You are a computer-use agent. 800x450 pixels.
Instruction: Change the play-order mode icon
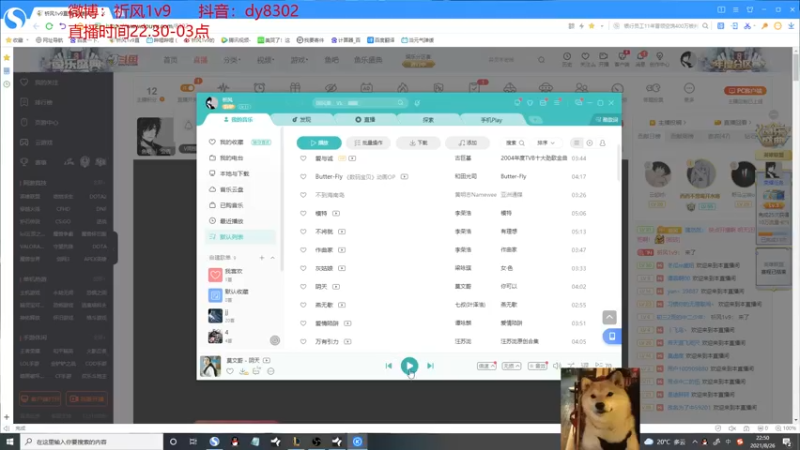click(571, 366)
